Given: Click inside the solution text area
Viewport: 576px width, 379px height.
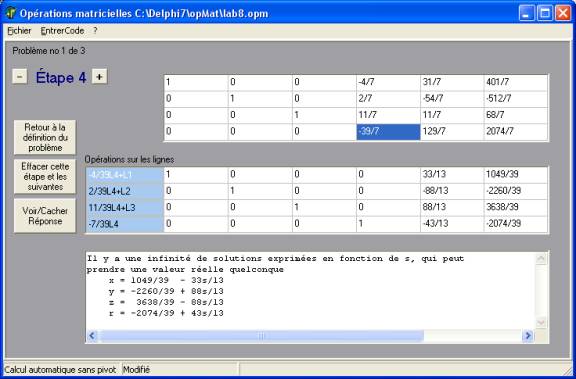Looking at the screenshot, I should (x=310, y=291).
